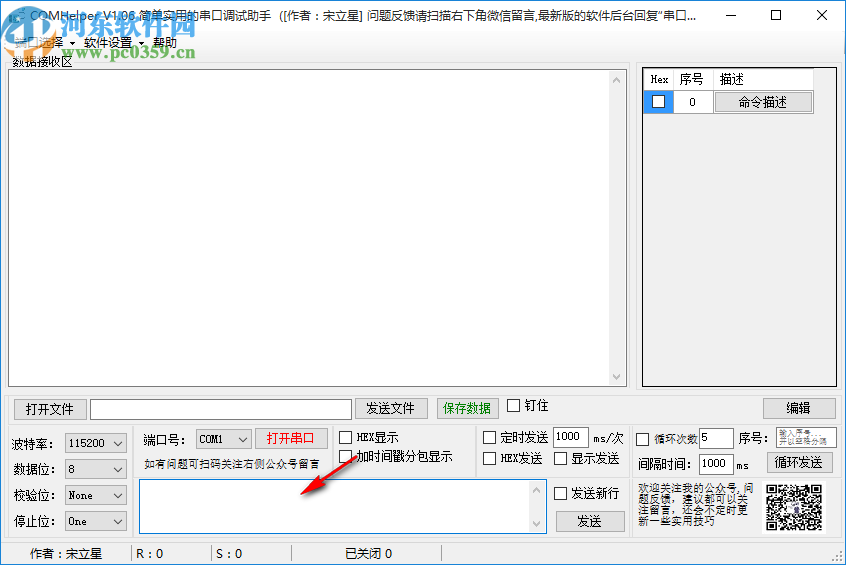Toggle the 发送新行 checkbox
The width and height of the screenshot is (846, 565).
coord(561,493)
